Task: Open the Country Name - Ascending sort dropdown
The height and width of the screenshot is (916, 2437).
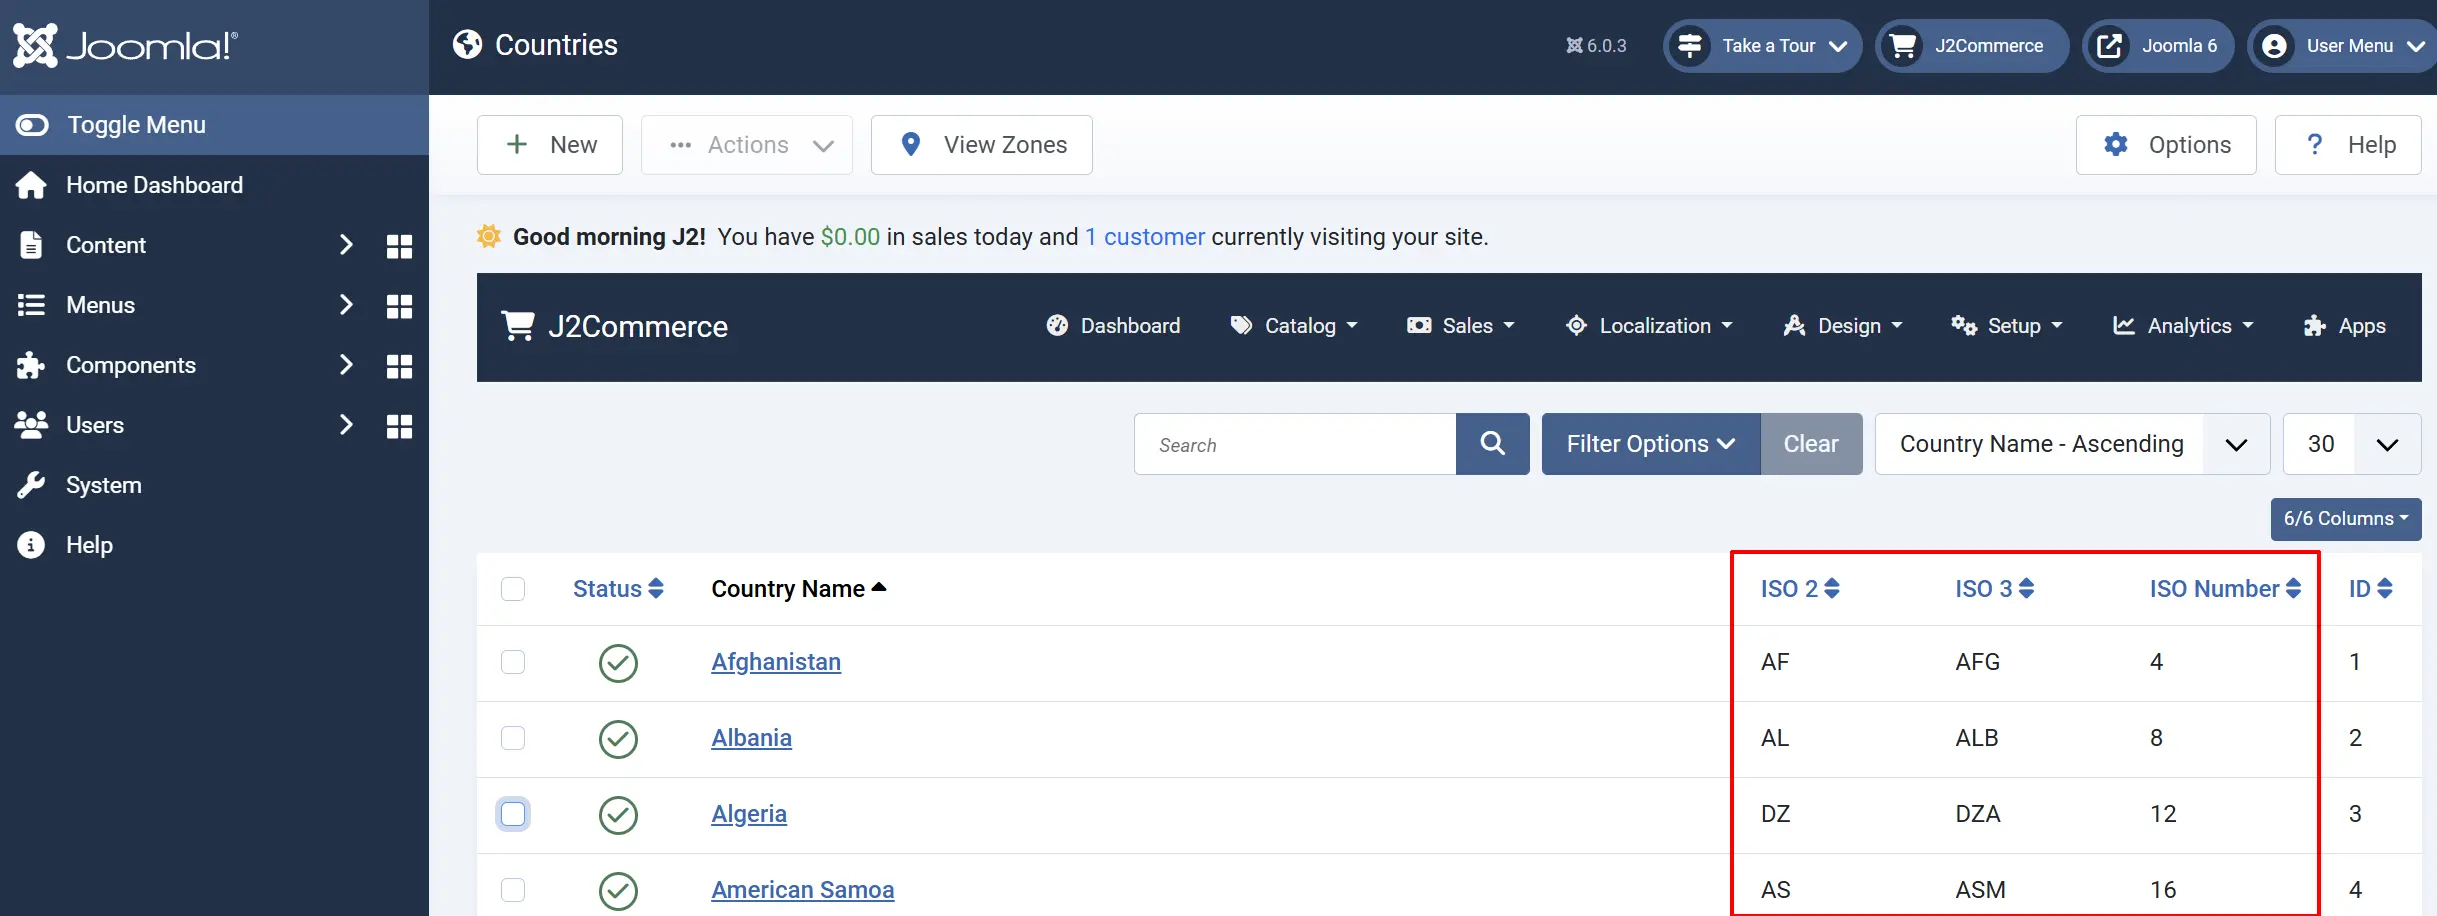Action: click(x=2072, y=444)
